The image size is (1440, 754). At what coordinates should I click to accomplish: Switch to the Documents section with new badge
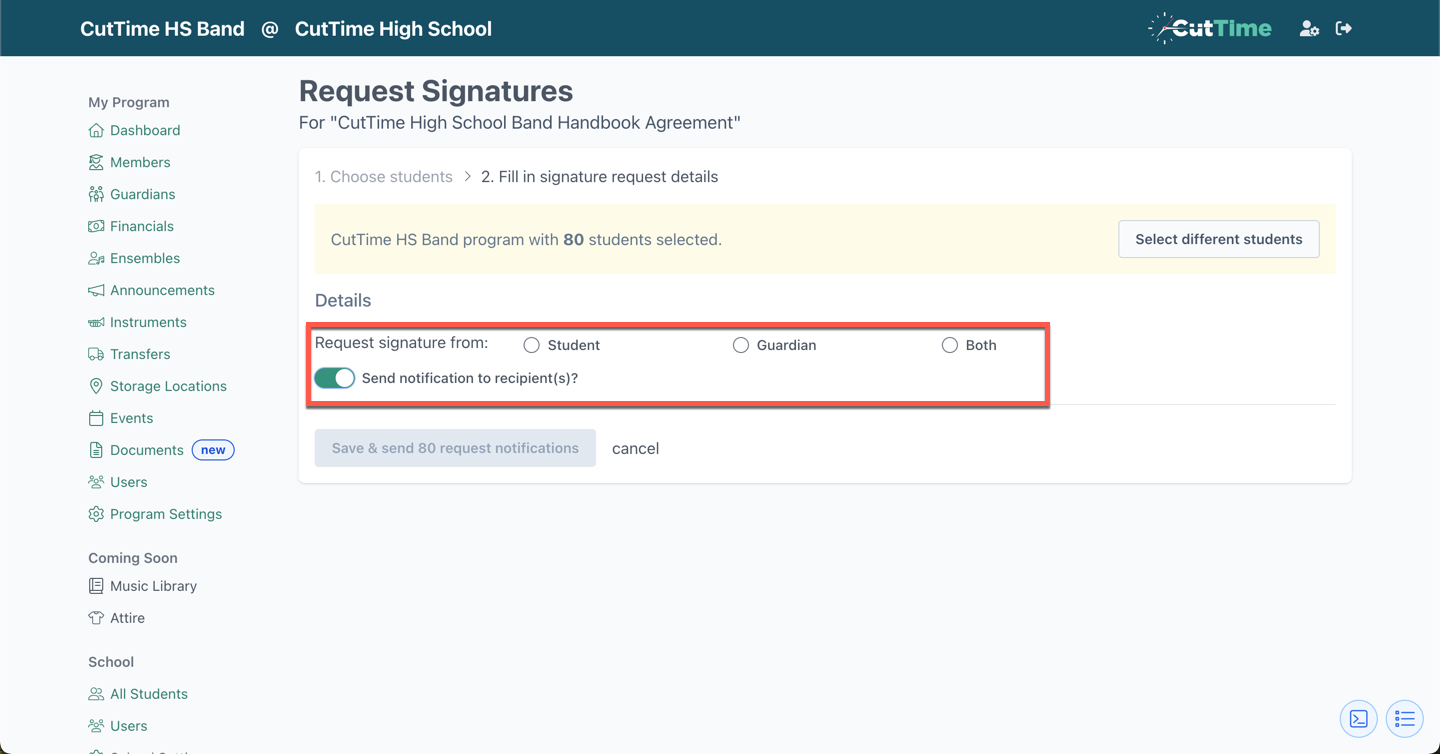coord(147,450)
